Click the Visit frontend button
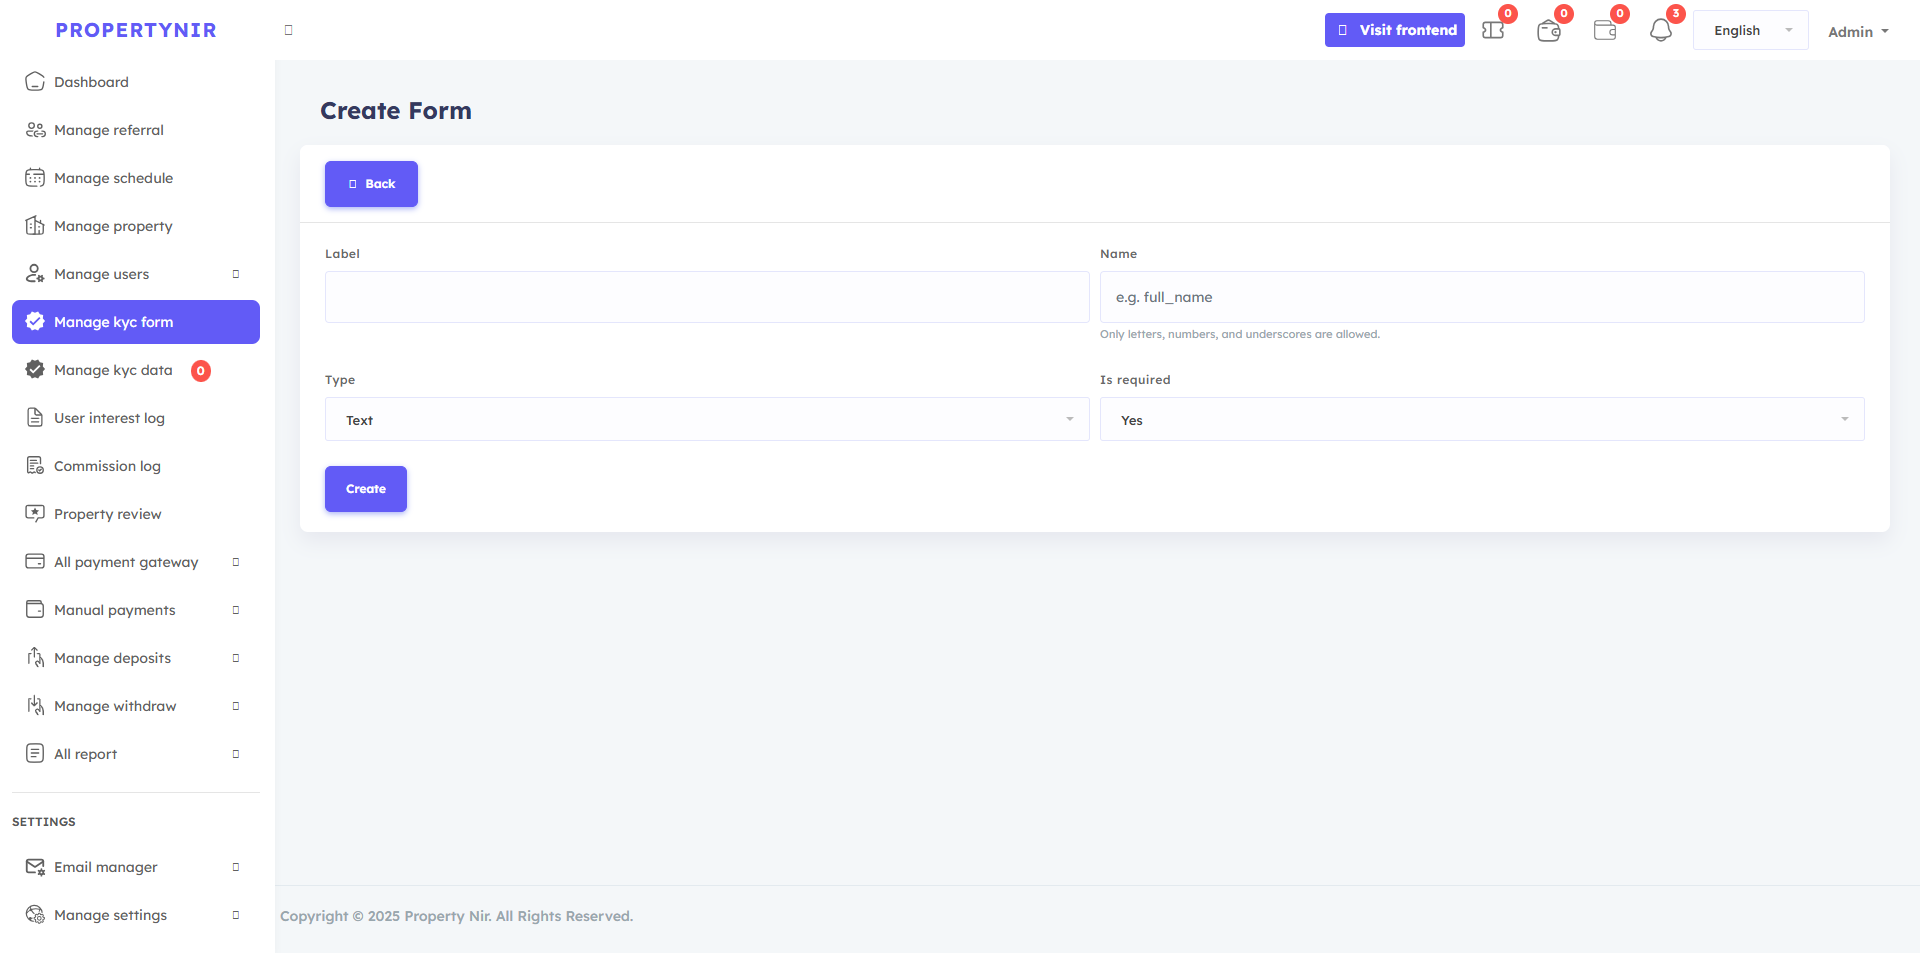The image size is (1920, 953). tap(1394, 30)
